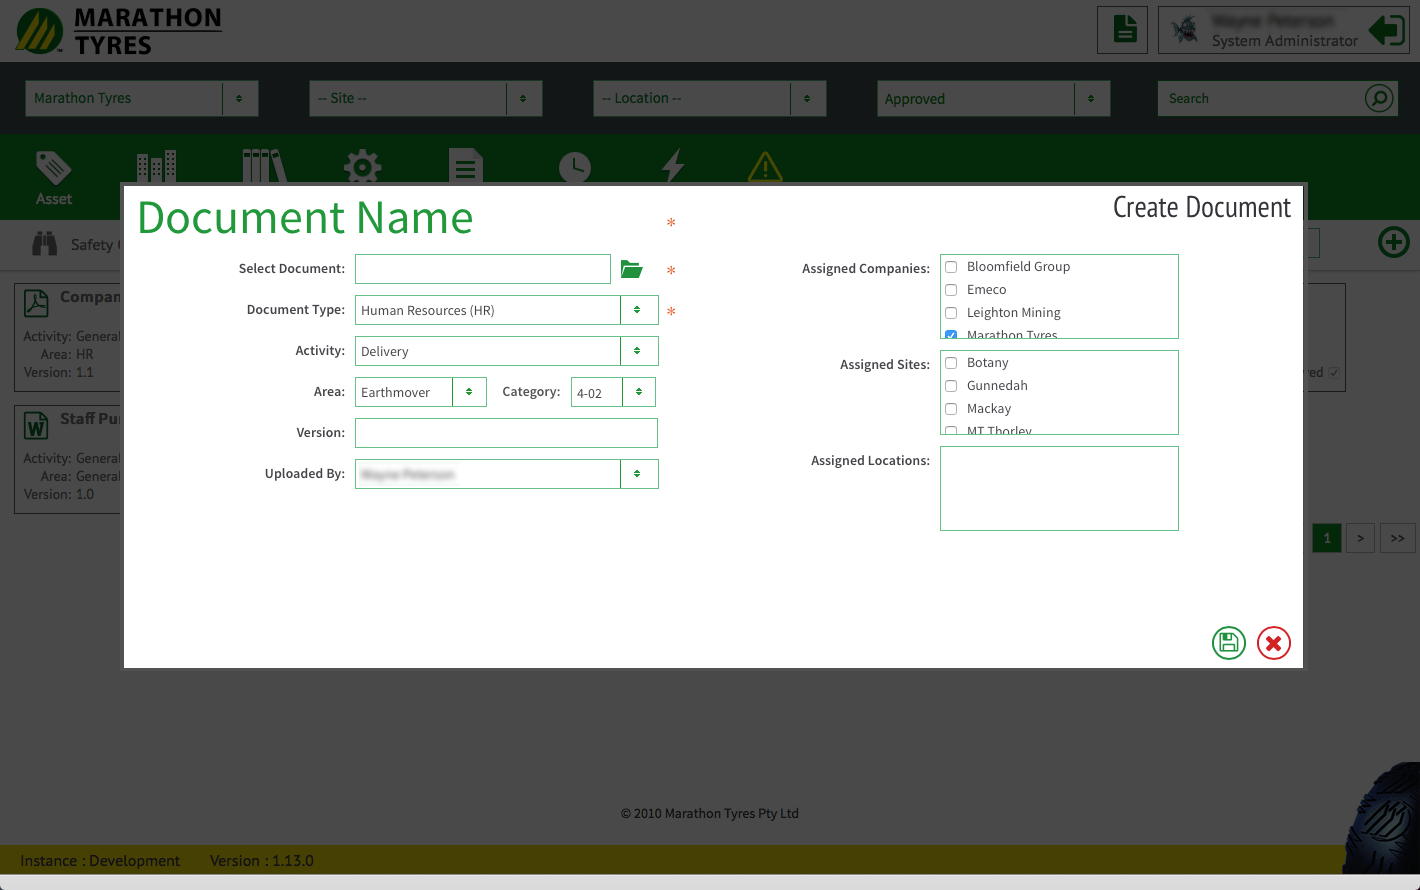Click the search magnifier icon

(1379, 98)
